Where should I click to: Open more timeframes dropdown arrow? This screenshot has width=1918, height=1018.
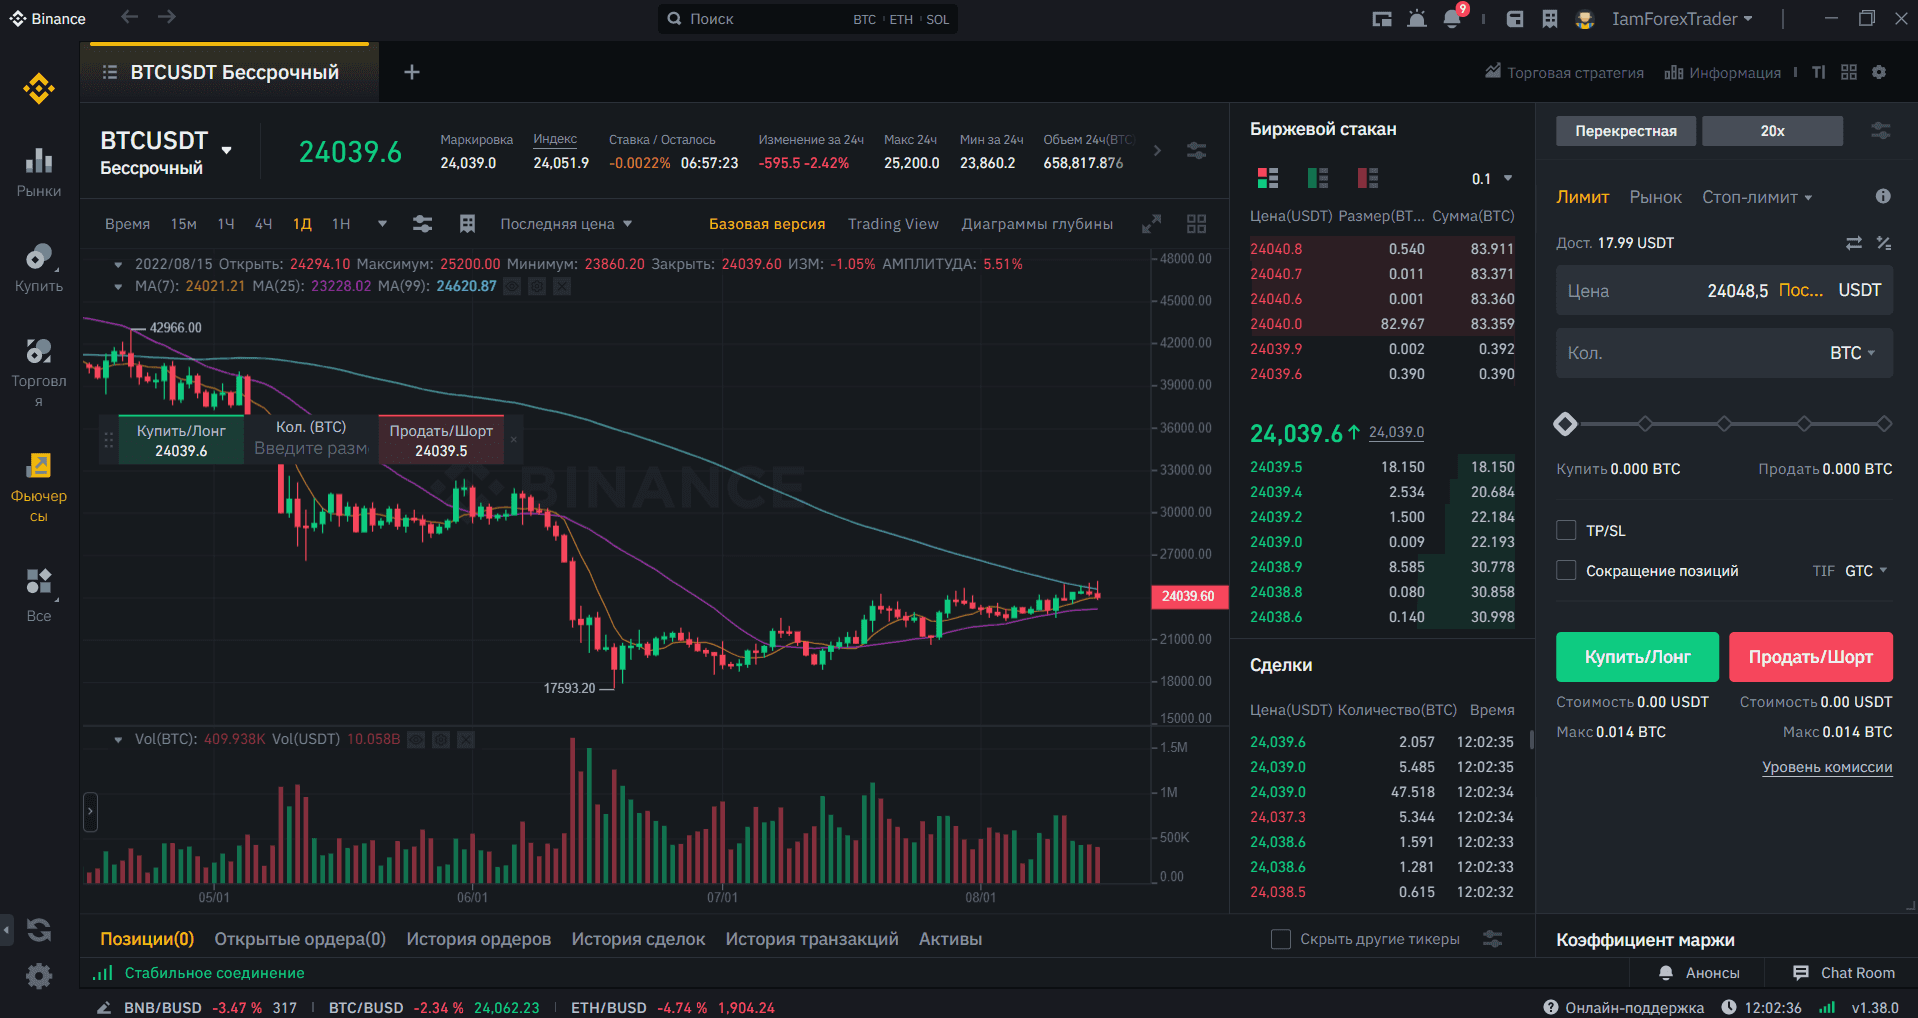coord(382,224)
